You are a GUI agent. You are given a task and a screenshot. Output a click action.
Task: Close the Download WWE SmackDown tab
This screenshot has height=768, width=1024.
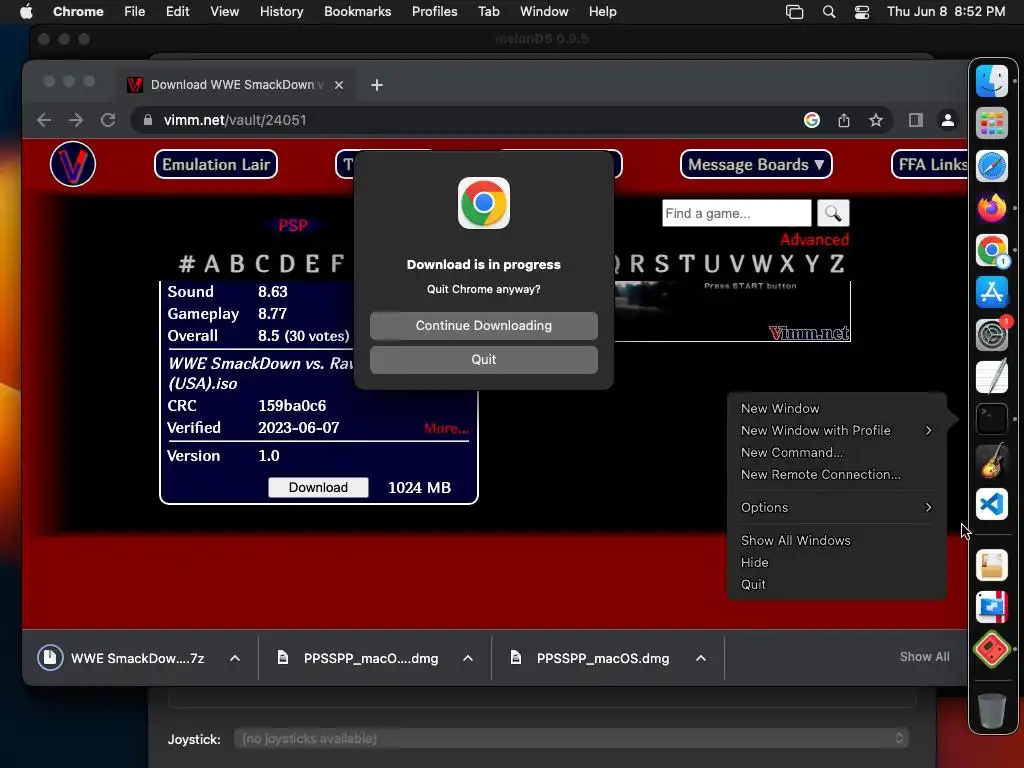339,85
